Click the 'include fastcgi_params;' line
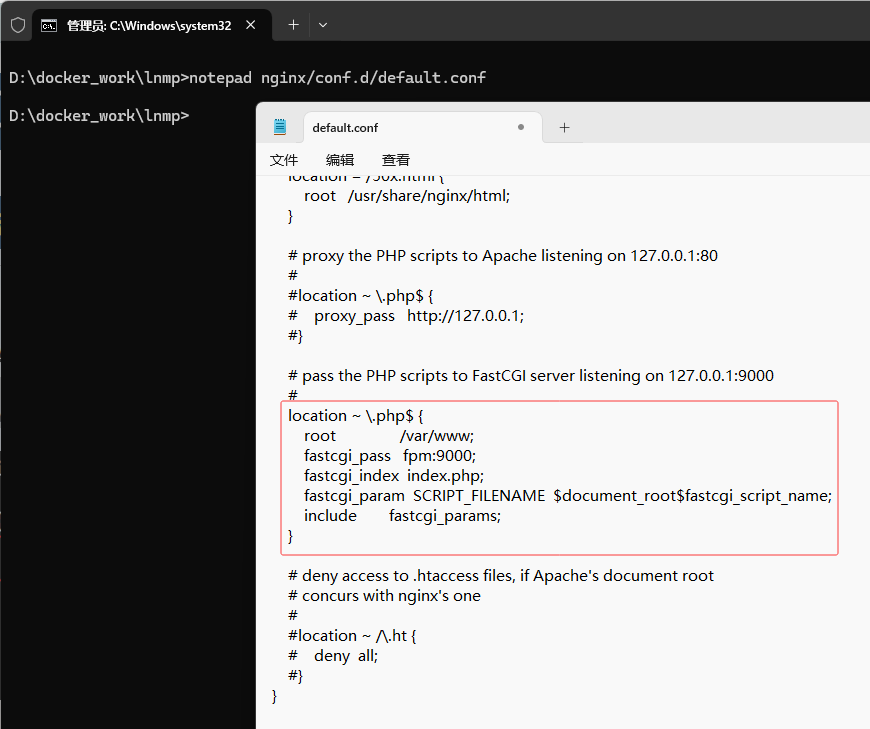This screenshot has width=870, height=729. [x=402, y=516]
